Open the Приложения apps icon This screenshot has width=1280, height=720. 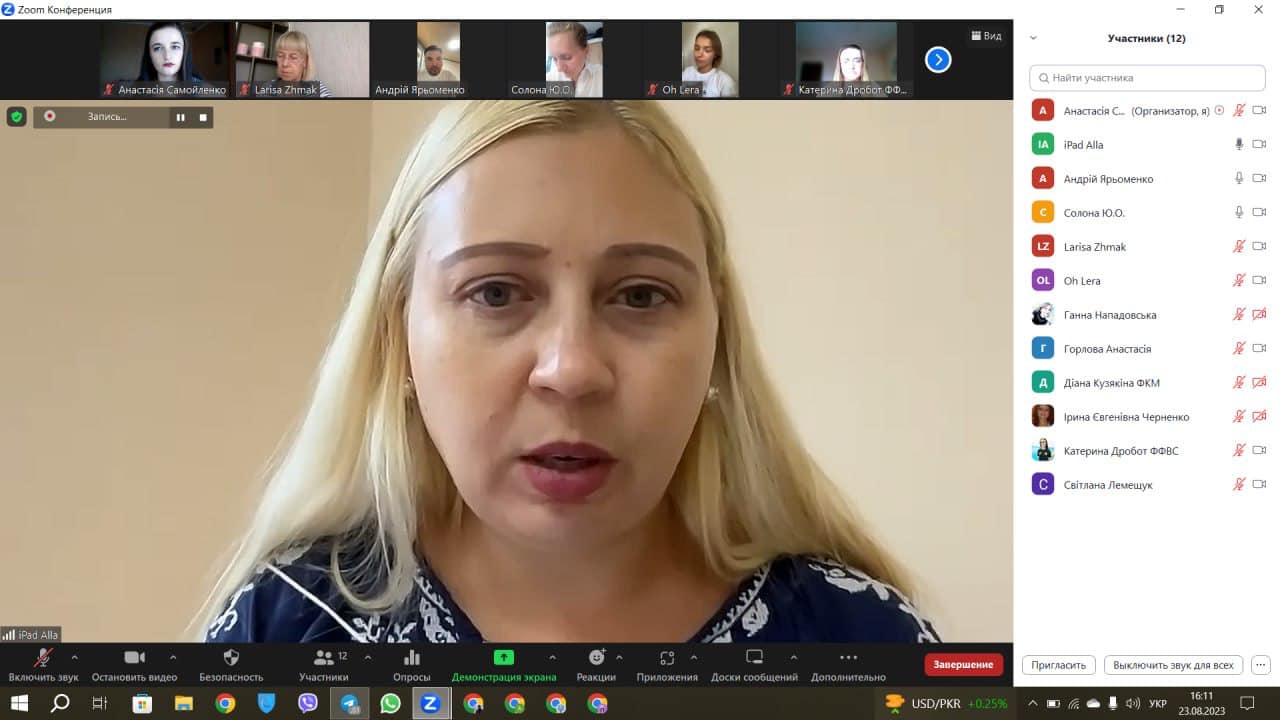(667, 665)
